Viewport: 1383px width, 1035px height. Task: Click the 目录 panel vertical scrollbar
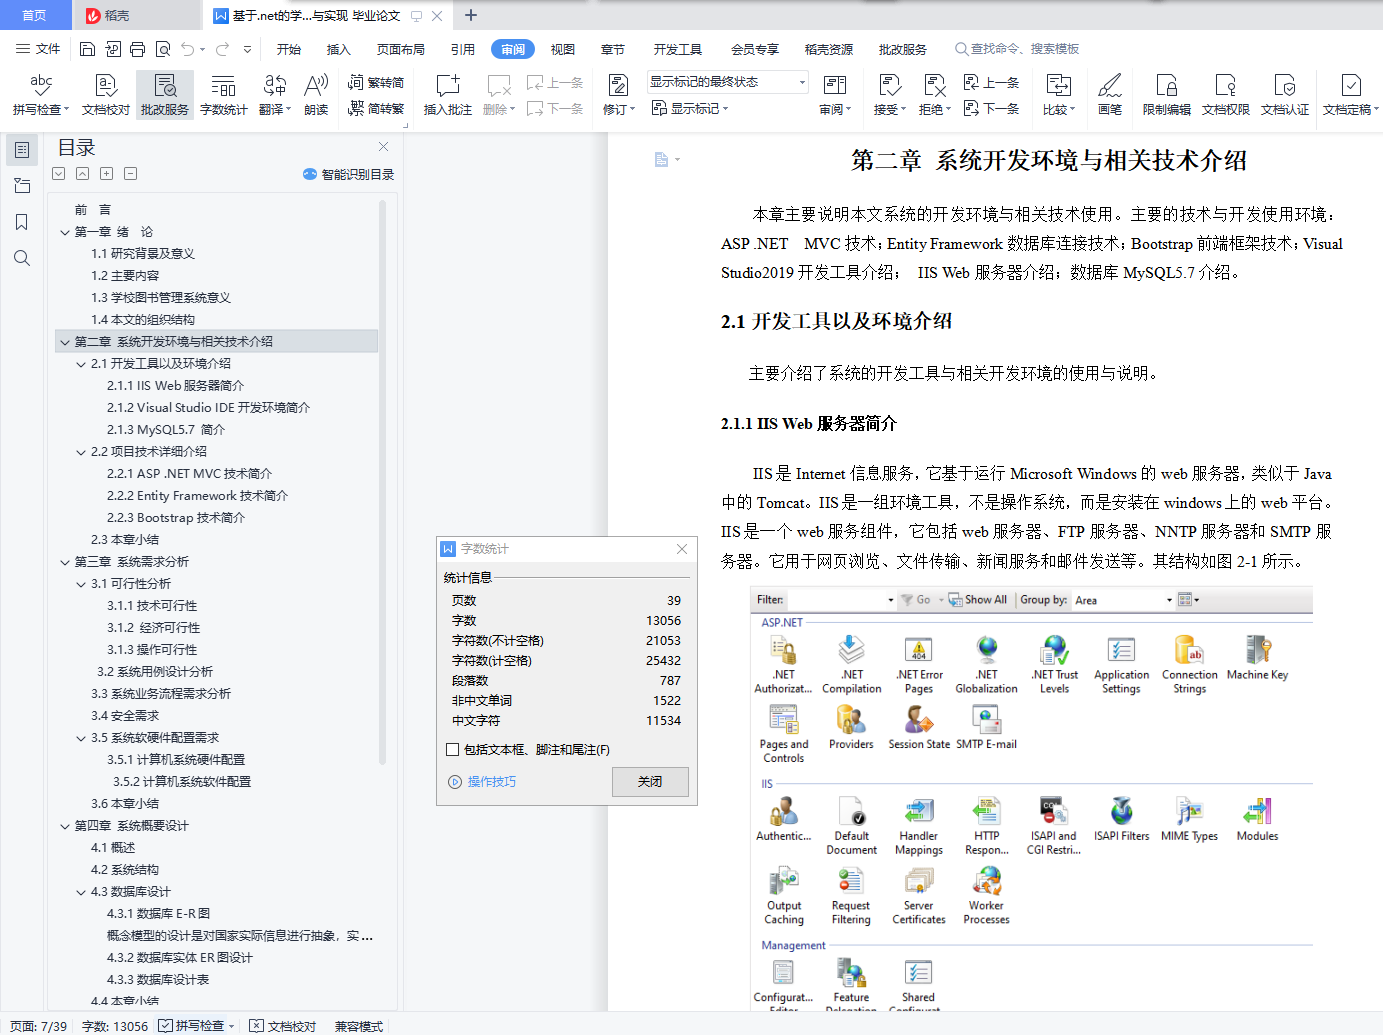(x=382, y=482)
